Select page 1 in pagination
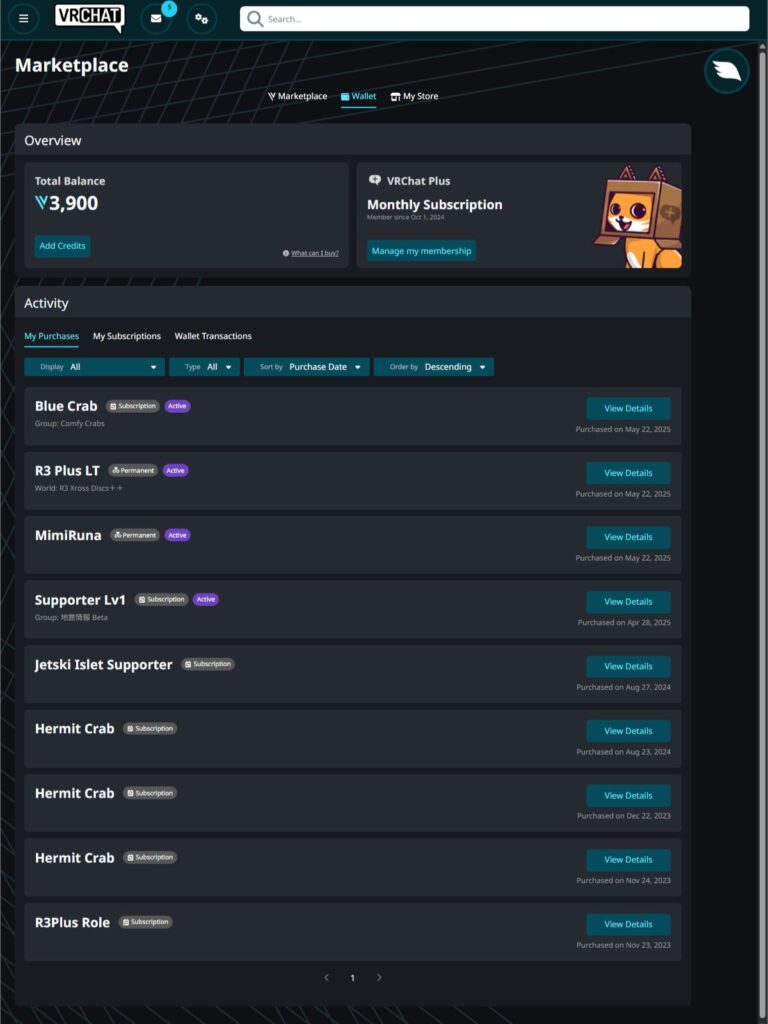Viewport: 768px width, 1024px height. (x=353, y=978)
